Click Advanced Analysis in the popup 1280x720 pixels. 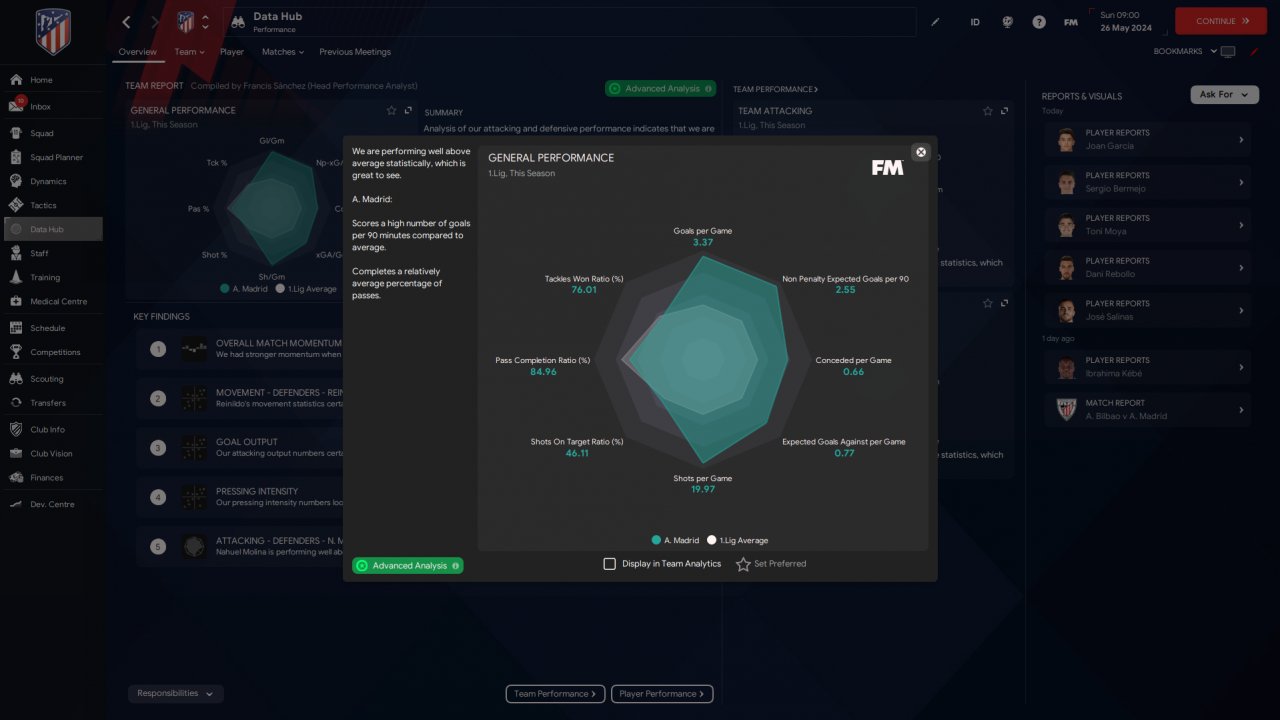(408, 566)
